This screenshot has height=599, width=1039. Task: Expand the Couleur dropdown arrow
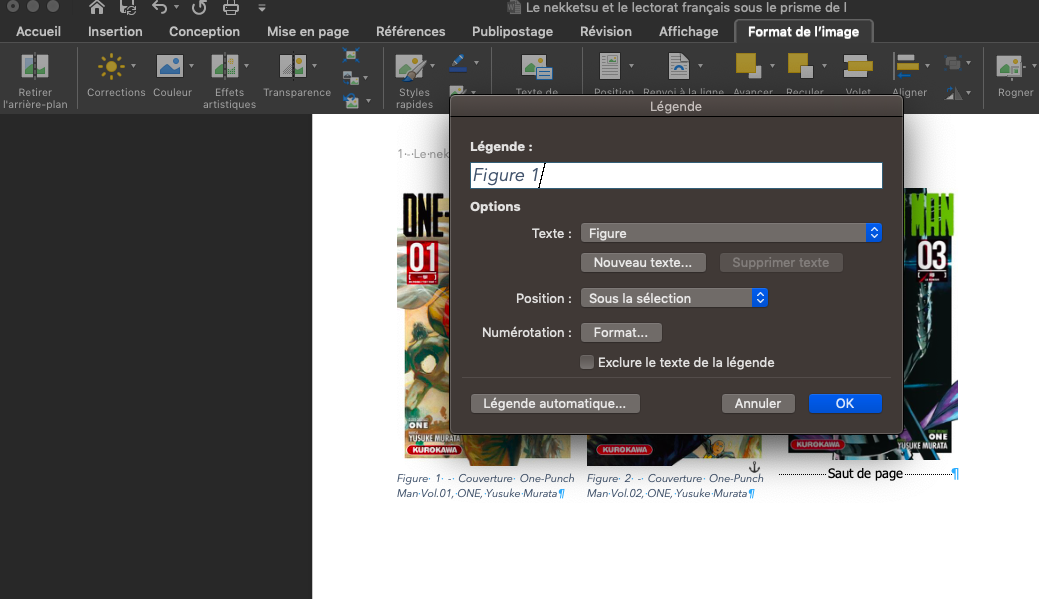(191, 66)
